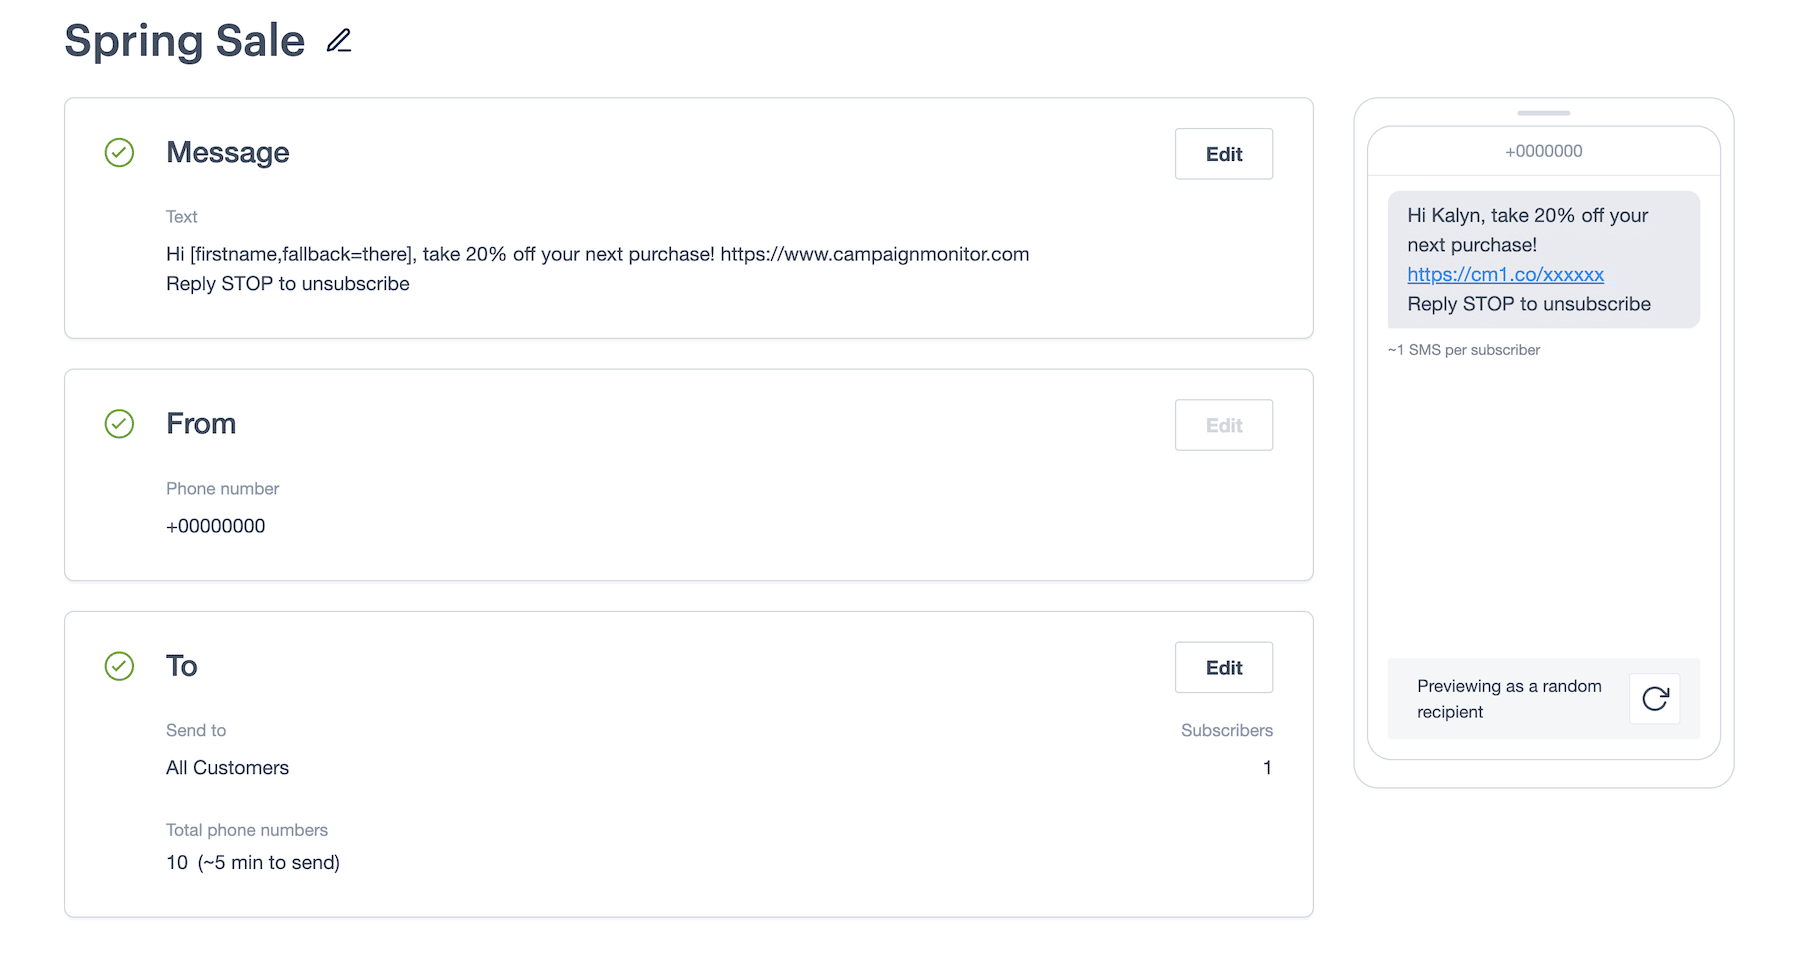The width and height of the screenshot is (1800, 962).
Task: Click the All Customers list name
Action: click(227, 768)
